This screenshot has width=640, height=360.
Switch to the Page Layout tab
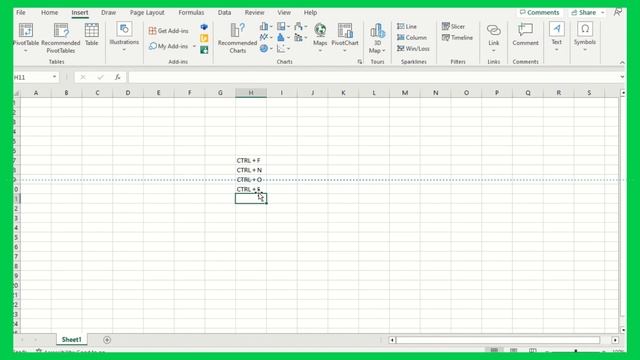147,13
